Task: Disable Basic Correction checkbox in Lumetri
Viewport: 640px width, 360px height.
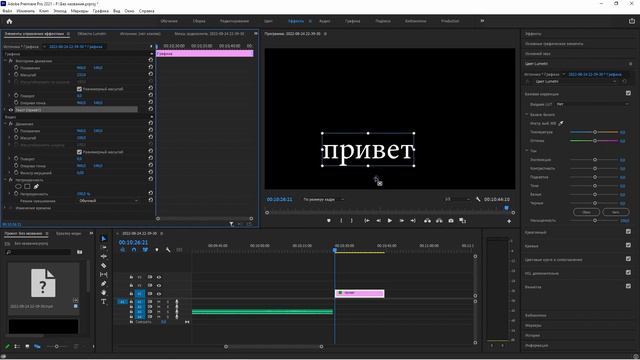Action: click(x=628, y=93)
